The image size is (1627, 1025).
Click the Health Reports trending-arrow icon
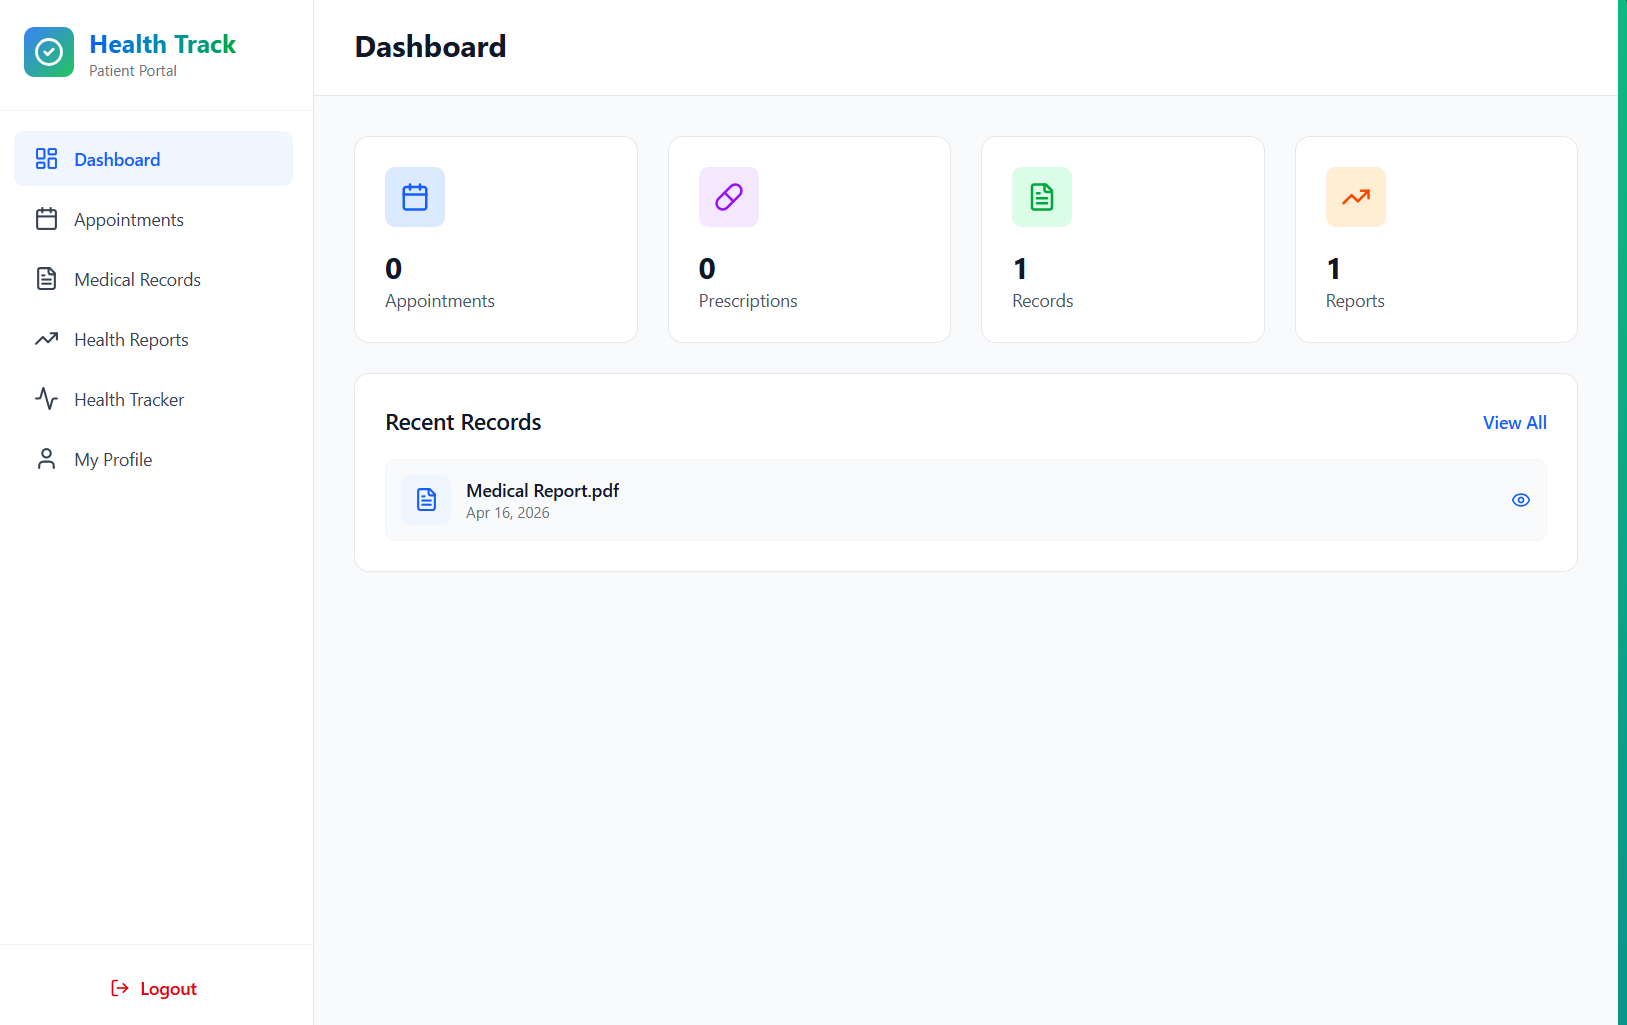point(46,339)
